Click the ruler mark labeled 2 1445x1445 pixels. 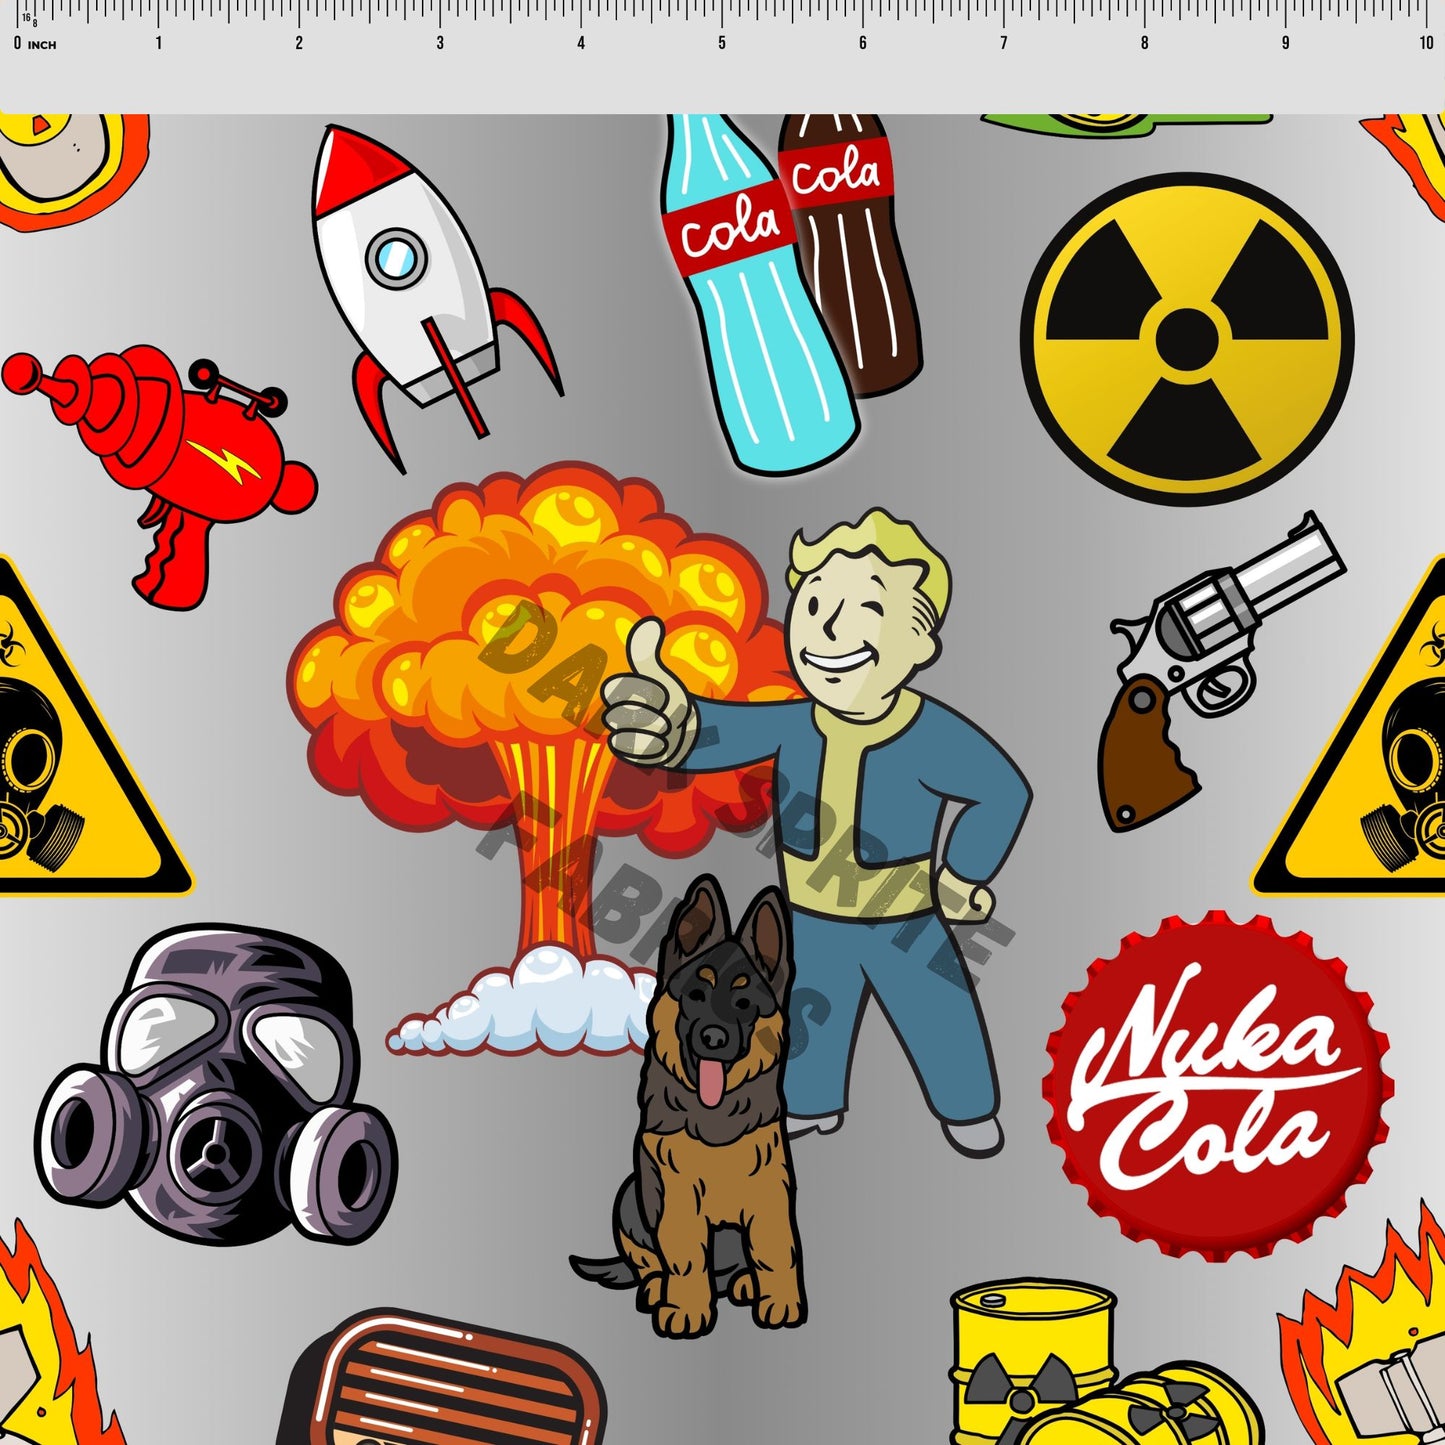click(x=299, y=43)
